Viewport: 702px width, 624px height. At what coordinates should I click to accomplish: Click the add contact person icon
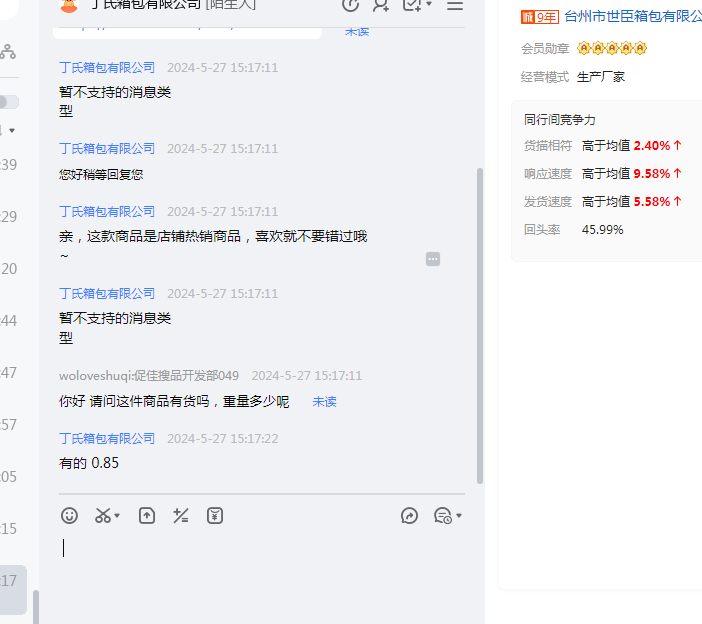tap(381, 5)
